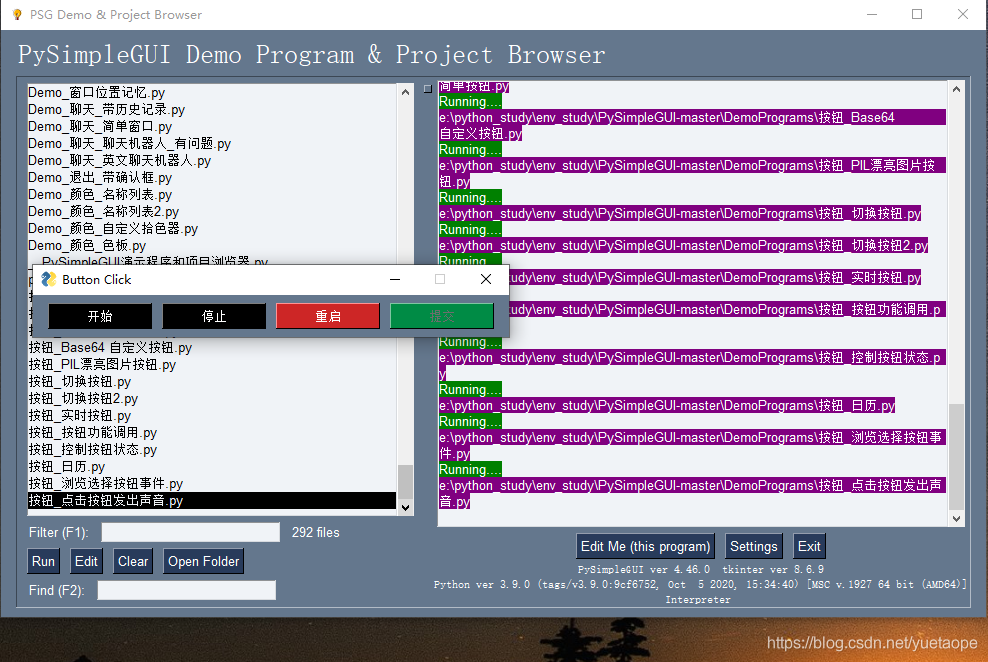Minimize the Button Click window
988x662 pixels.
(395, 279)
